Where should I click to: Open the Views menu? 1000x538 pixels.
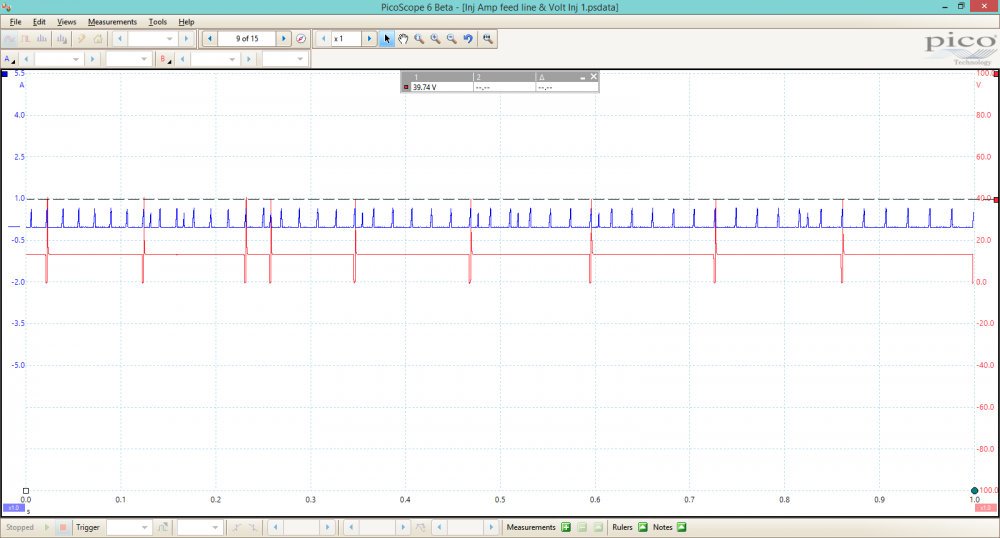[x=66, y=22]
